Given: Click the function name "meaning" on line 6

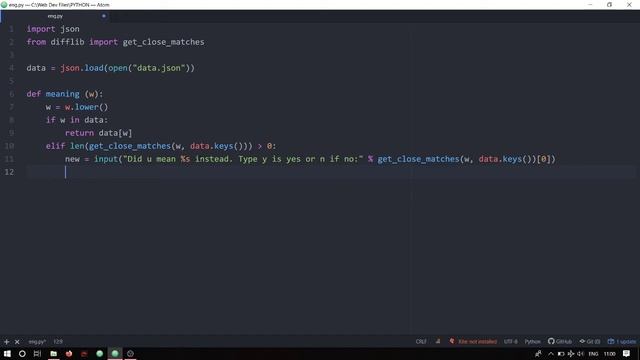Looking at the screenshot, I should (x=62, y=94).
